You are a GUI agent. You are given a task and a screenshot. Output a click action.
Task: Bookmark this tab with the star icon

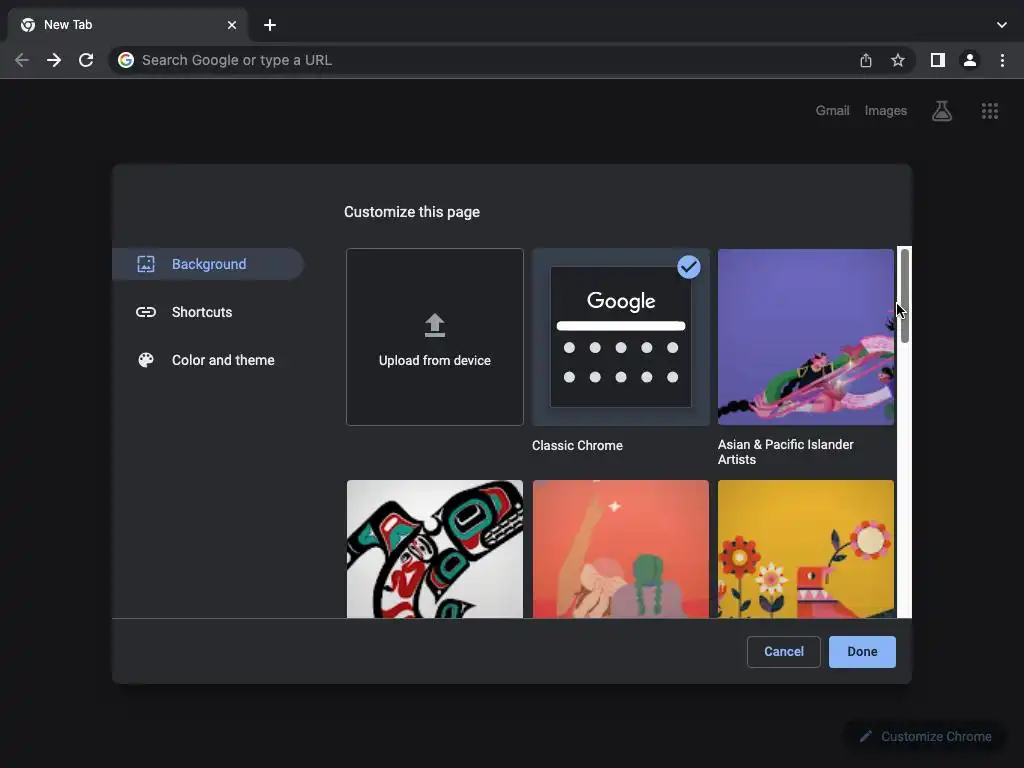click(x=898, y=60)
